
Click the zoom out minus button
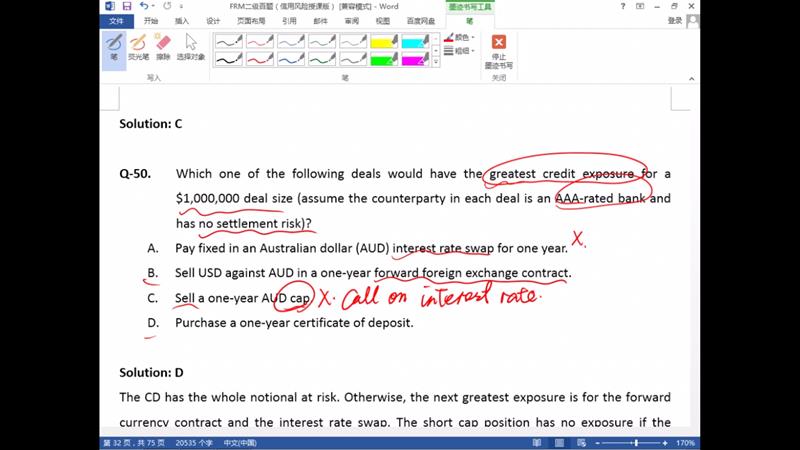pyautogui.click(x=597, y=443)
